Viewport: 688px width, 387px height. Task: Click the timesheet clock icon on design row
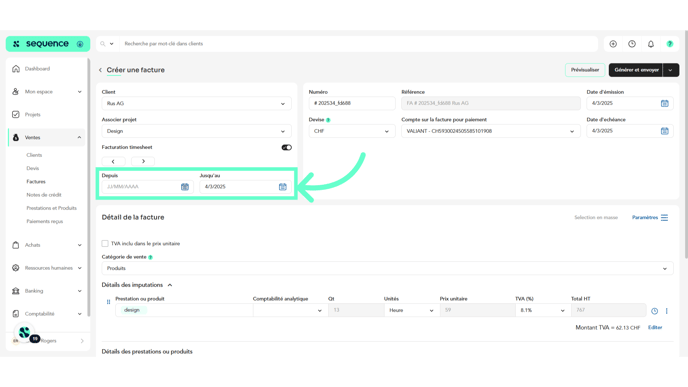pyautogui.click(x=654, y=311)
